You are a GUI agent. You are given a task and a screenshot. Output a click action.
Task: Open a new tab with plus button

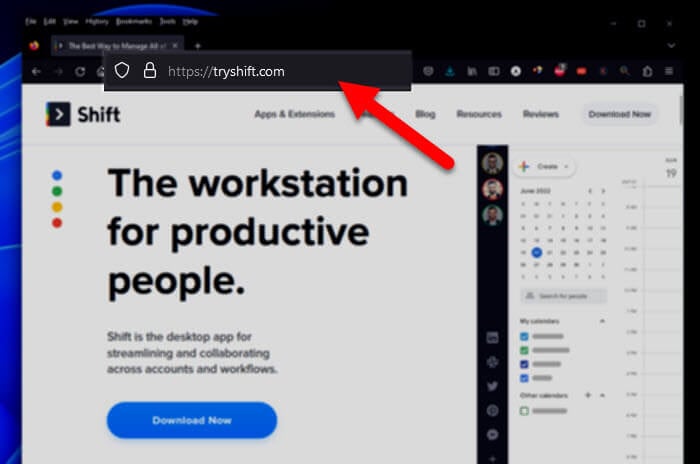click(198, 46)
